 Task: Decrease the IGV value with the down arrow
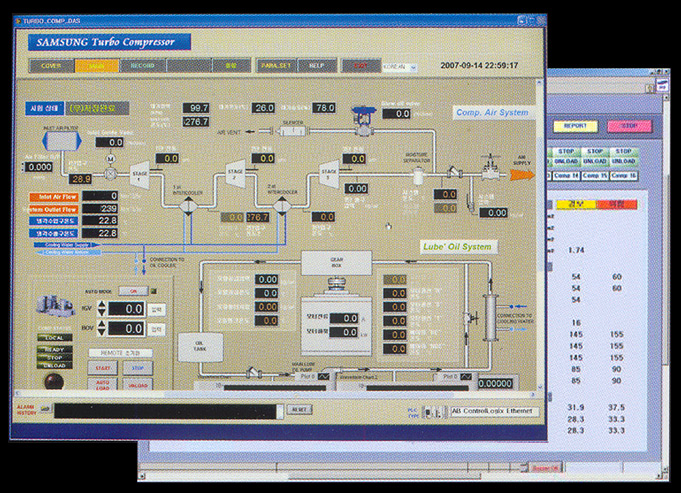click(101, 312)
